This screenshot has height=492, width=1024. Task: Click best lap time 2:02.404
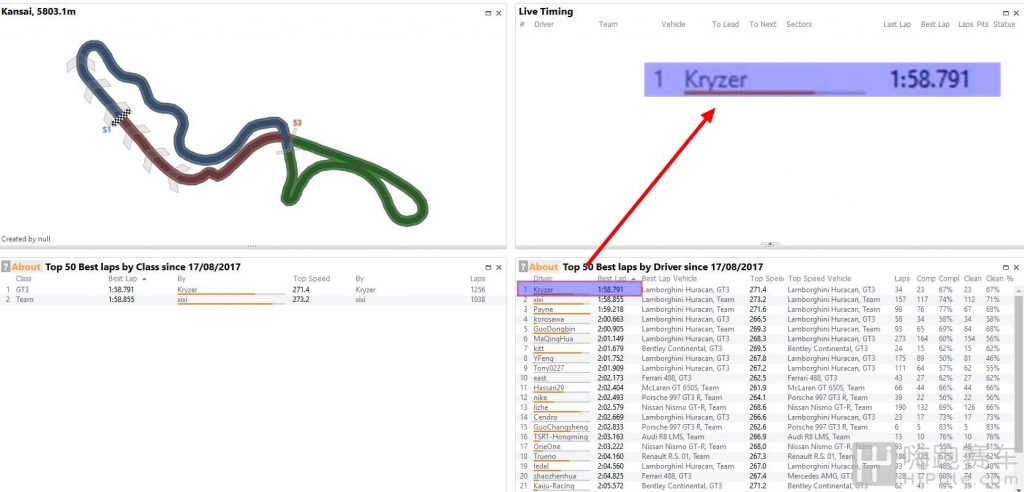(x=610, y=387)
